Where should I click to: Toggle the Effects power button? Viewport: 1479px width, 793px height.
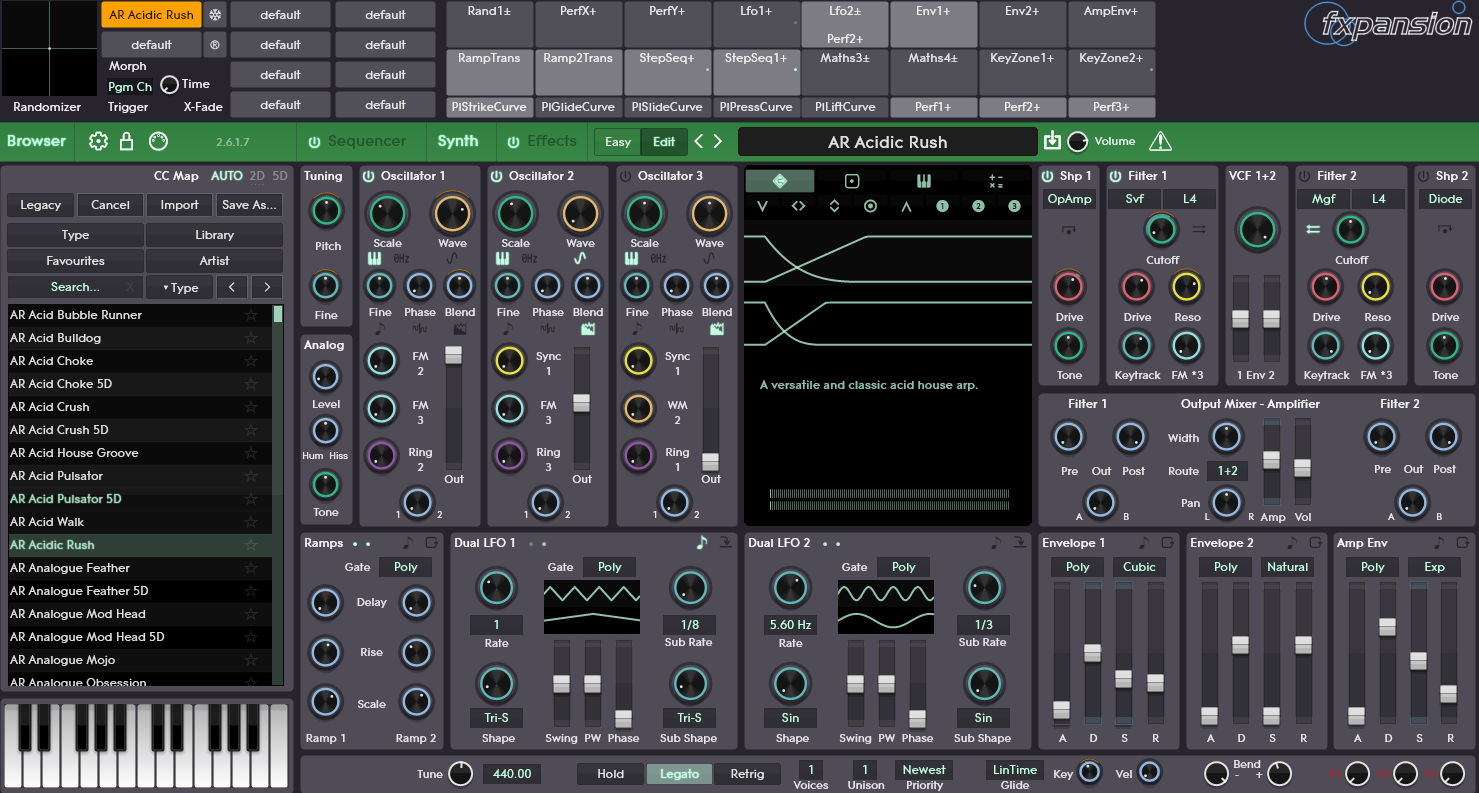pyautogui.click(x=514, y=142)
